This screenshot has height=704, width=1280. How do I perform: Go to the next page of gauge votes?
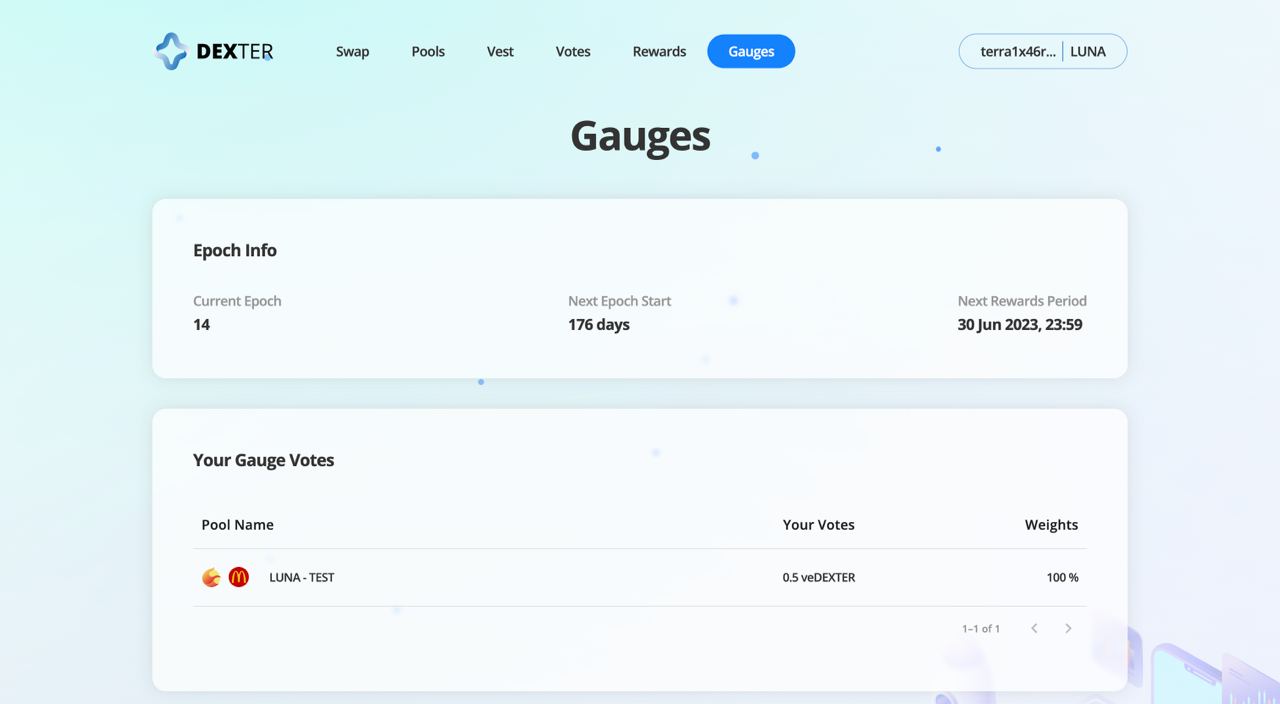point(1068,628)
